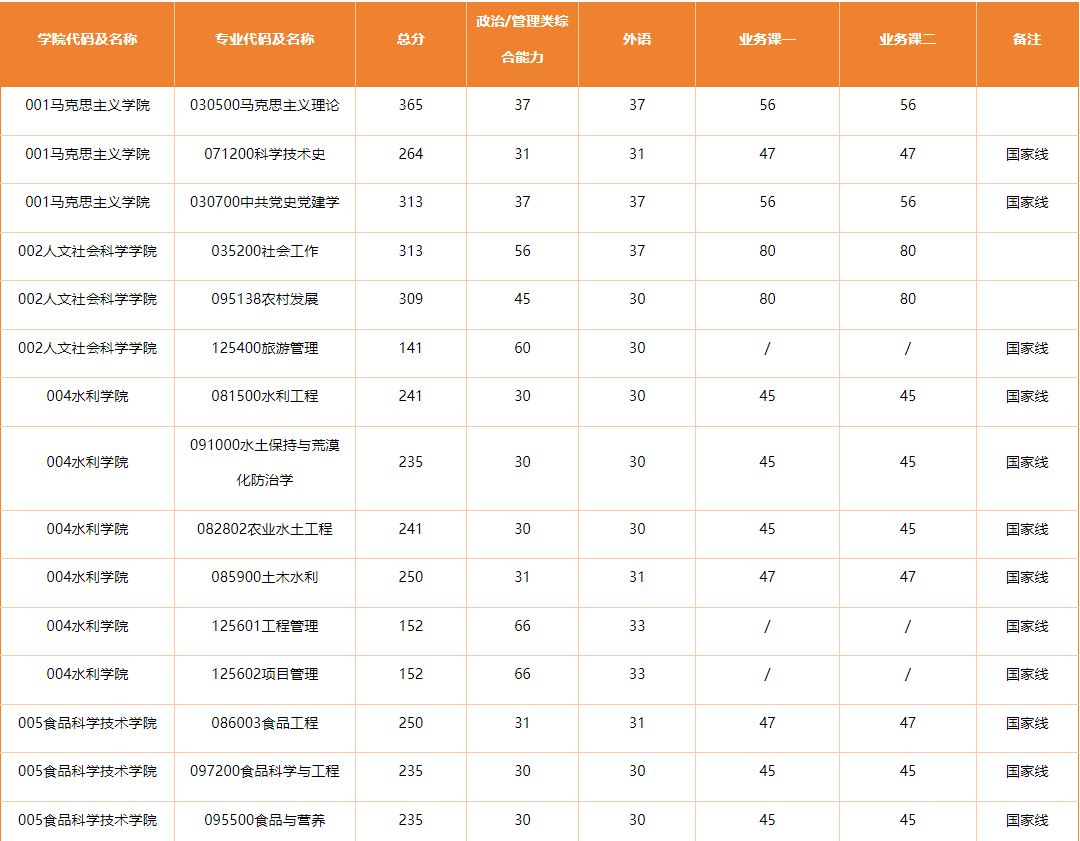Select the 086003食品工程 cell
The height and width of the screenshot is (841, 1080).
pyautogui.click(x=264, y=723)
